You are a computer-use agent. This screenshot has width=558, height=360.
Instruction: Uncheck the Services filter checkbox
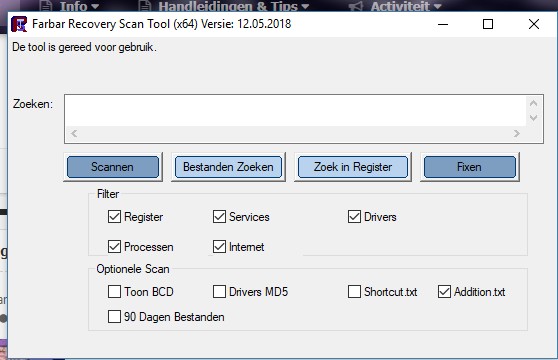[x=219, y=216]
